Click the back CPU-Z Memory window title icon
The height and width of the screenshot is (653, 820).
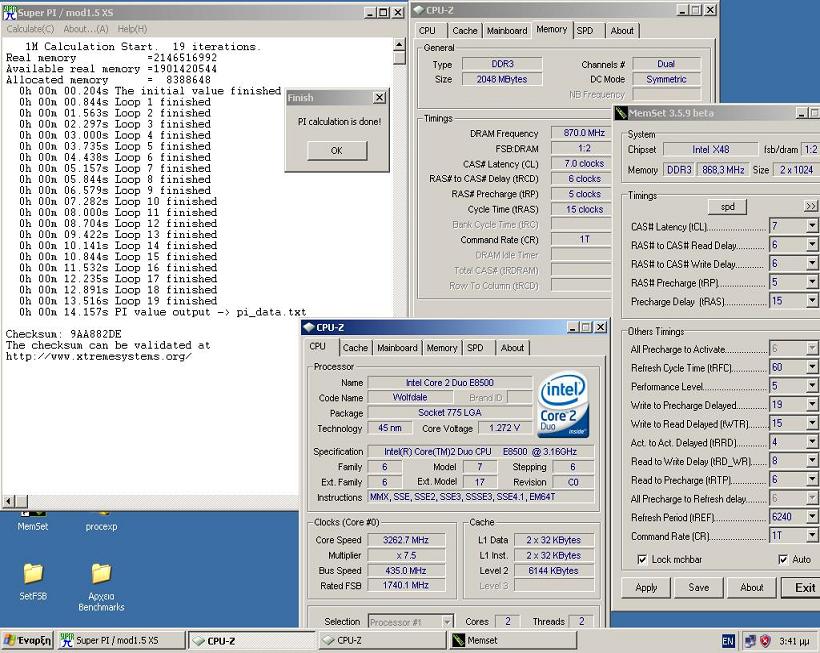pos(418,10)
